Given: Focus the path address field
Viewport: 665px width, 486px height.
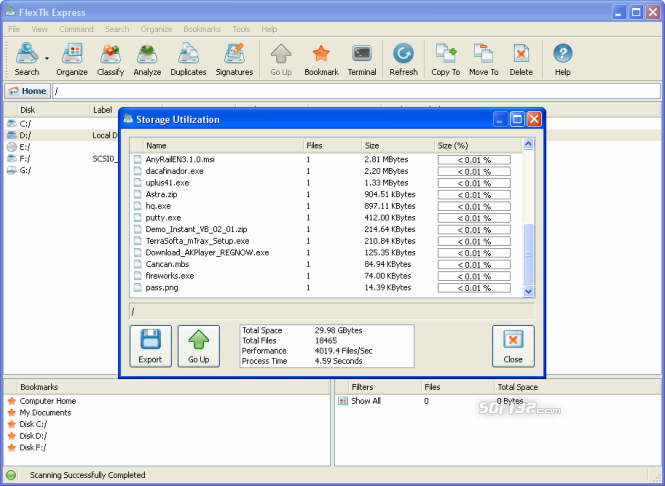Looking at the screenshot, I should click(x=356, y=91).
